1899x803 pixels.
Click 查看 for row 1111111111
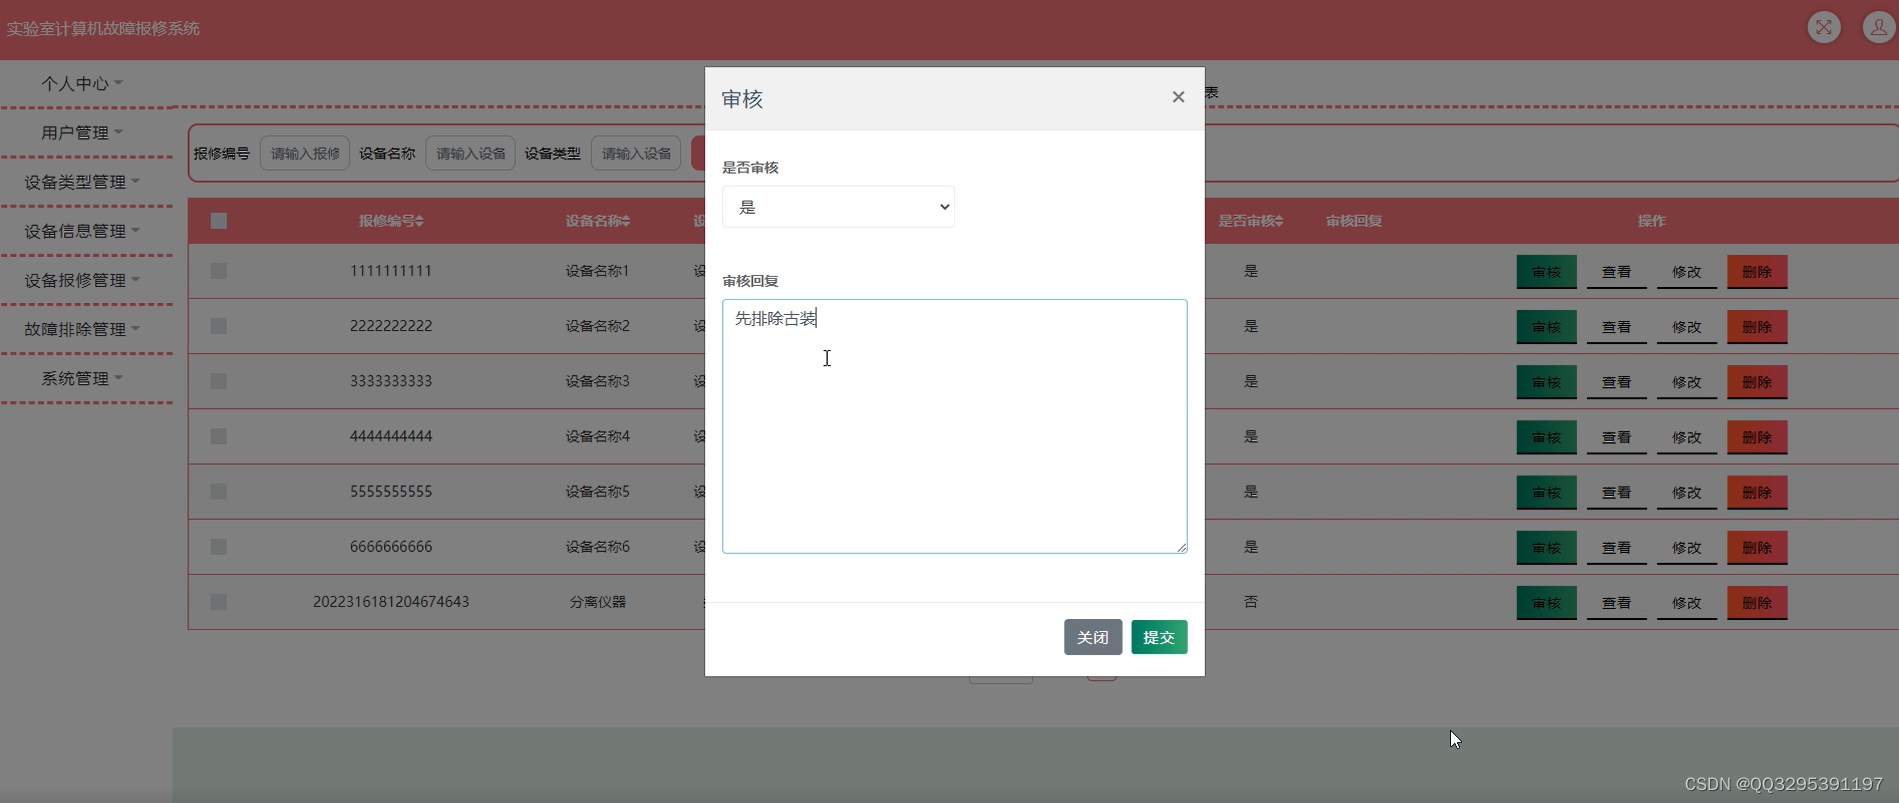(1616, 272)
